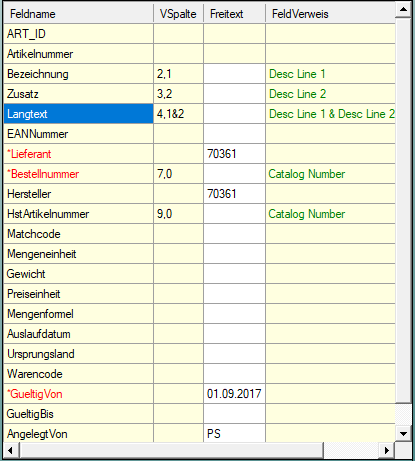
Task: Click the Feldname column header
Action: point(78,14)
